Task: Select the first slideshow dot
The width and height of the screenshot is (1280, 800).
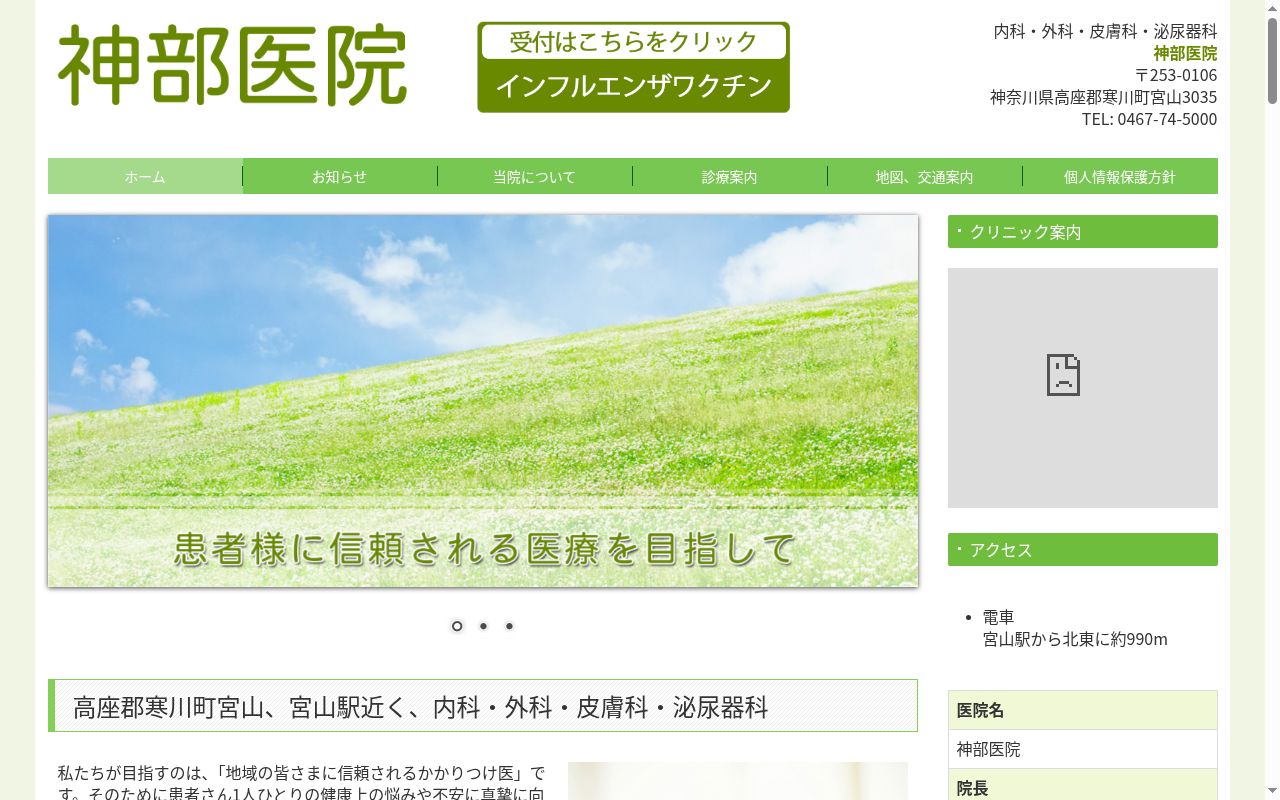Action: (457, 626)
